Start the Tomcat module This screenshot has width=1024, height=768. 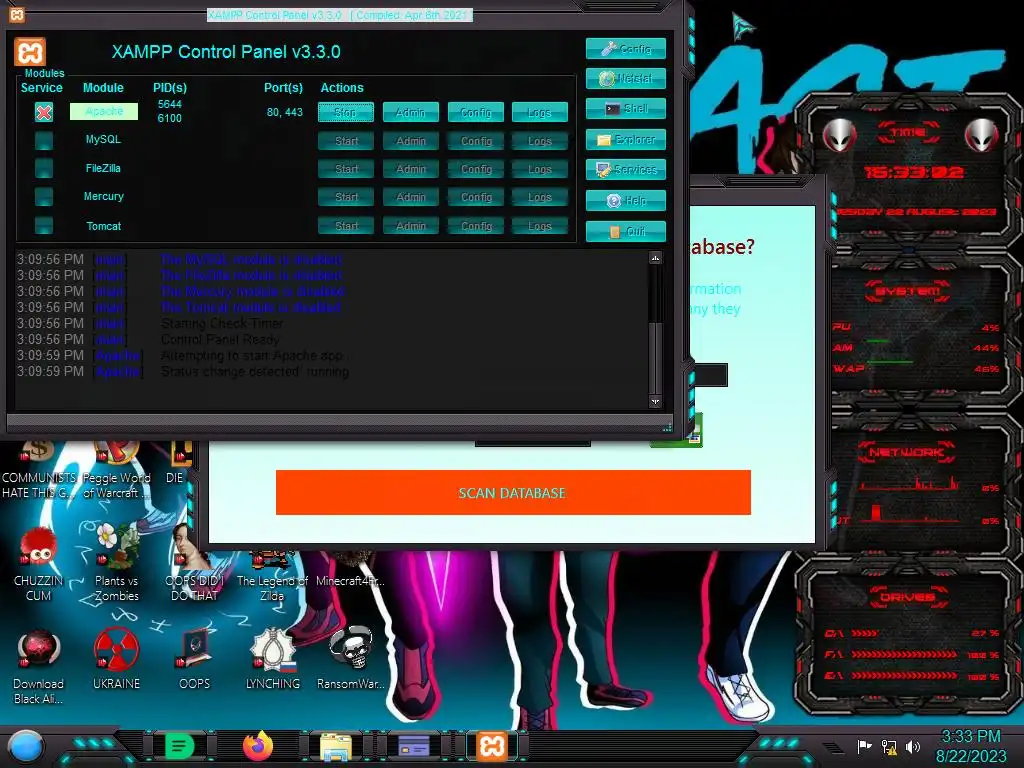[x=345, y=226]
